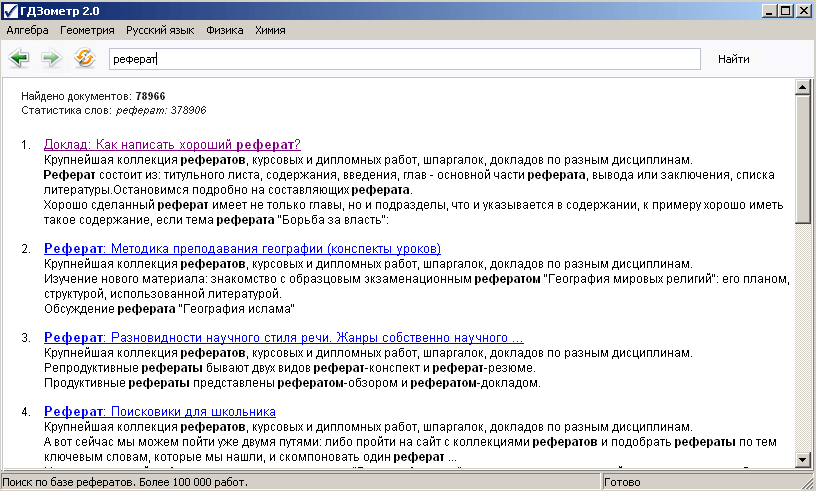Maximize the ГДЗометр window
The width and height of the screenshot is (816, 491).
(786, 10)
